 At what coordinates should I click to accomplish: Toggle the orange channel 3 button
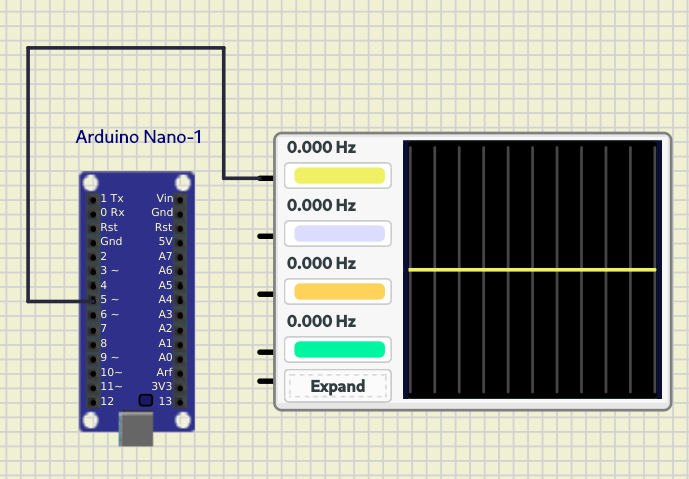click(x=338, y=292)
